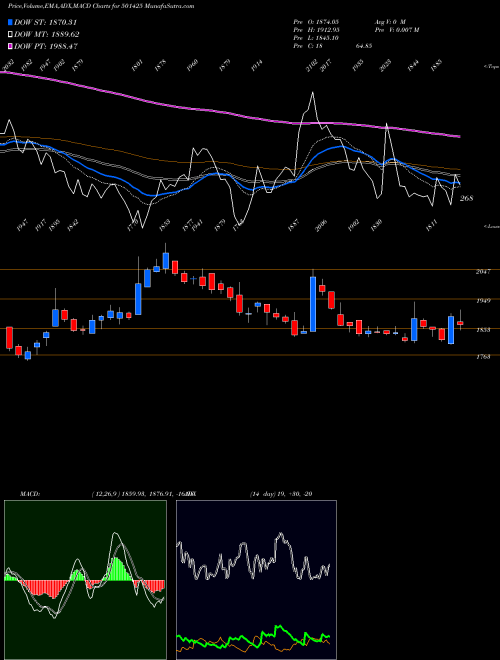Click the blue DOW ST legend swatch
The height and width of the screenshot is (660, 500).
10,22
